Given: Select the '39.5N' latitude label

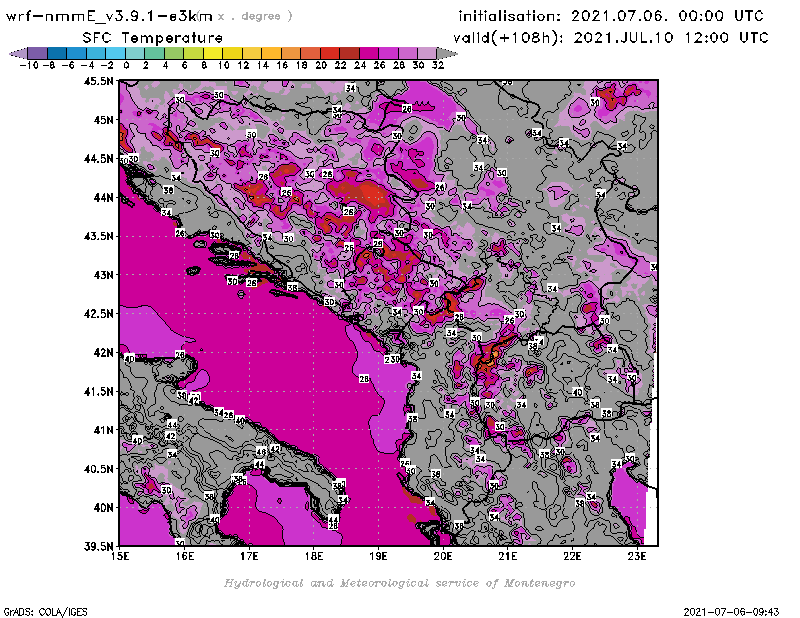Looking at the screenshot, I should pyautogui.click(x=99, y=547).
